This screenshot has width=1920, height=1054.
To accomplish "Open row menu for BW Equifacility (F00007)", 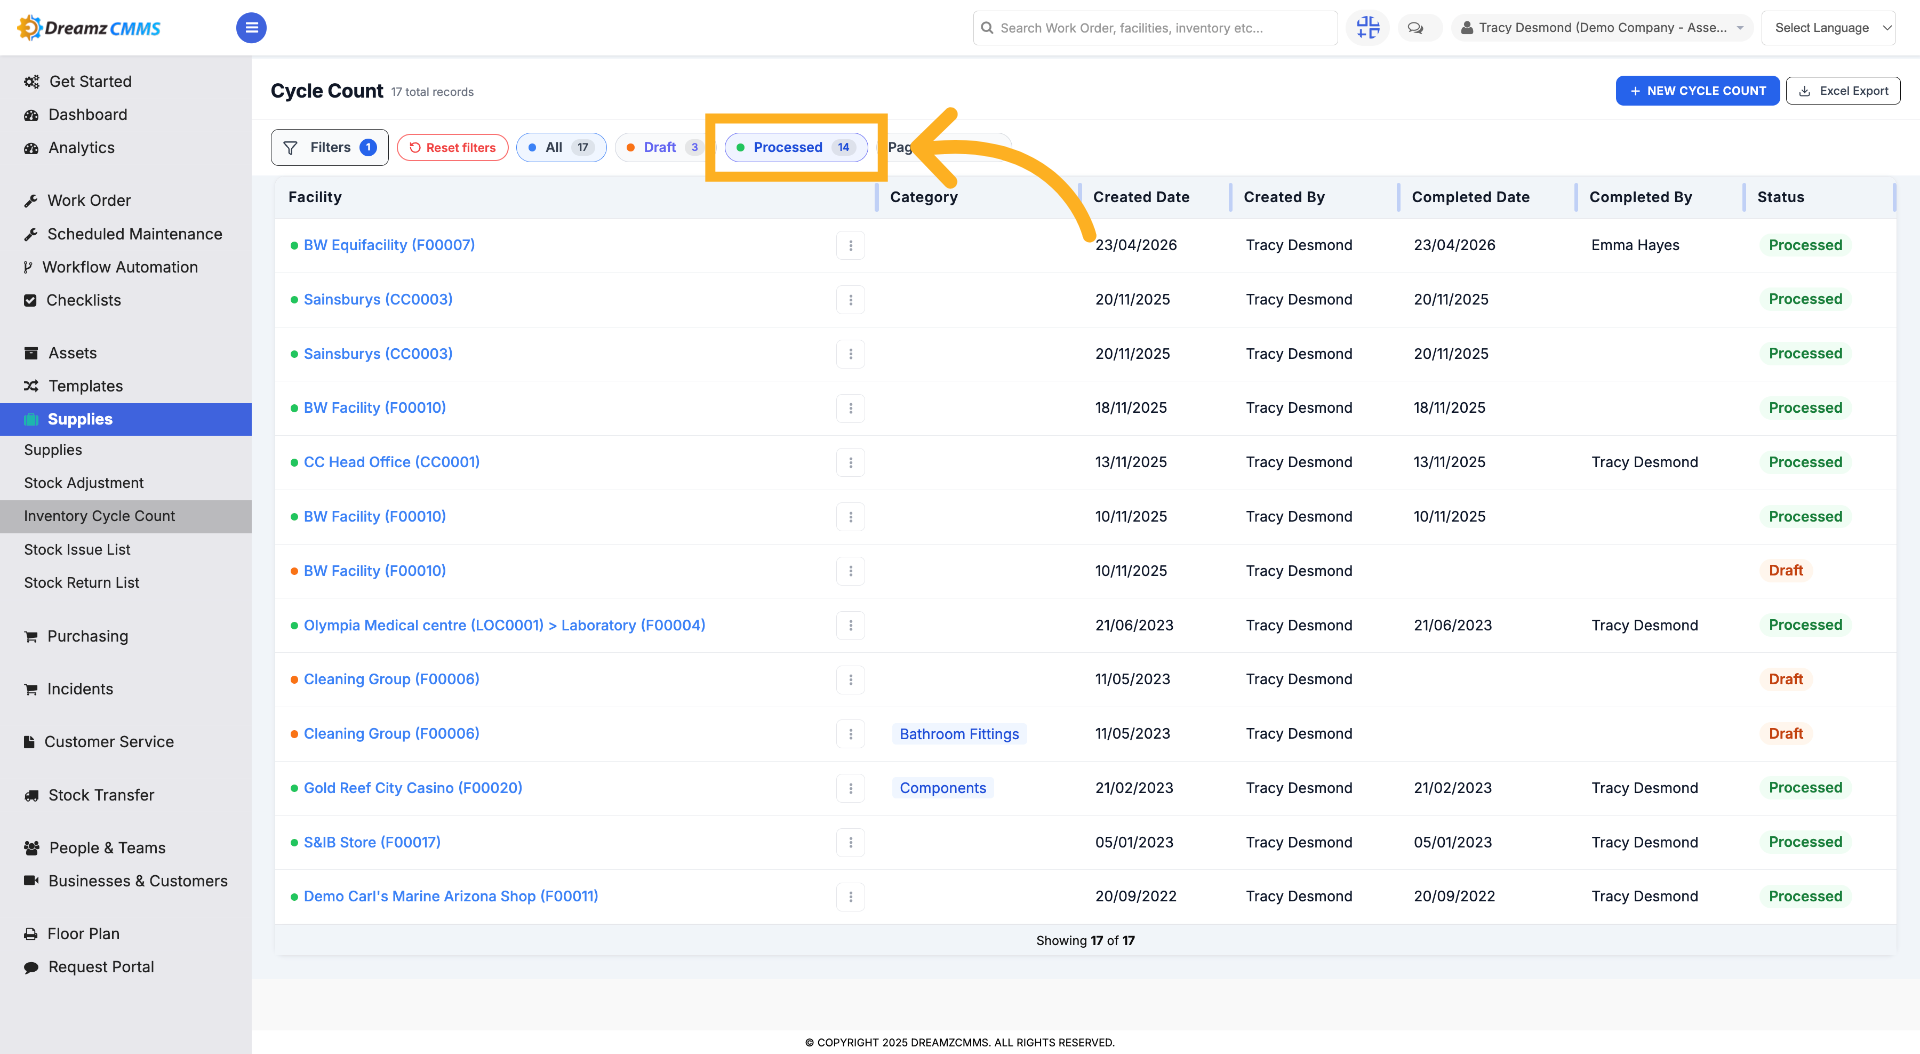I will coord(851,245).
